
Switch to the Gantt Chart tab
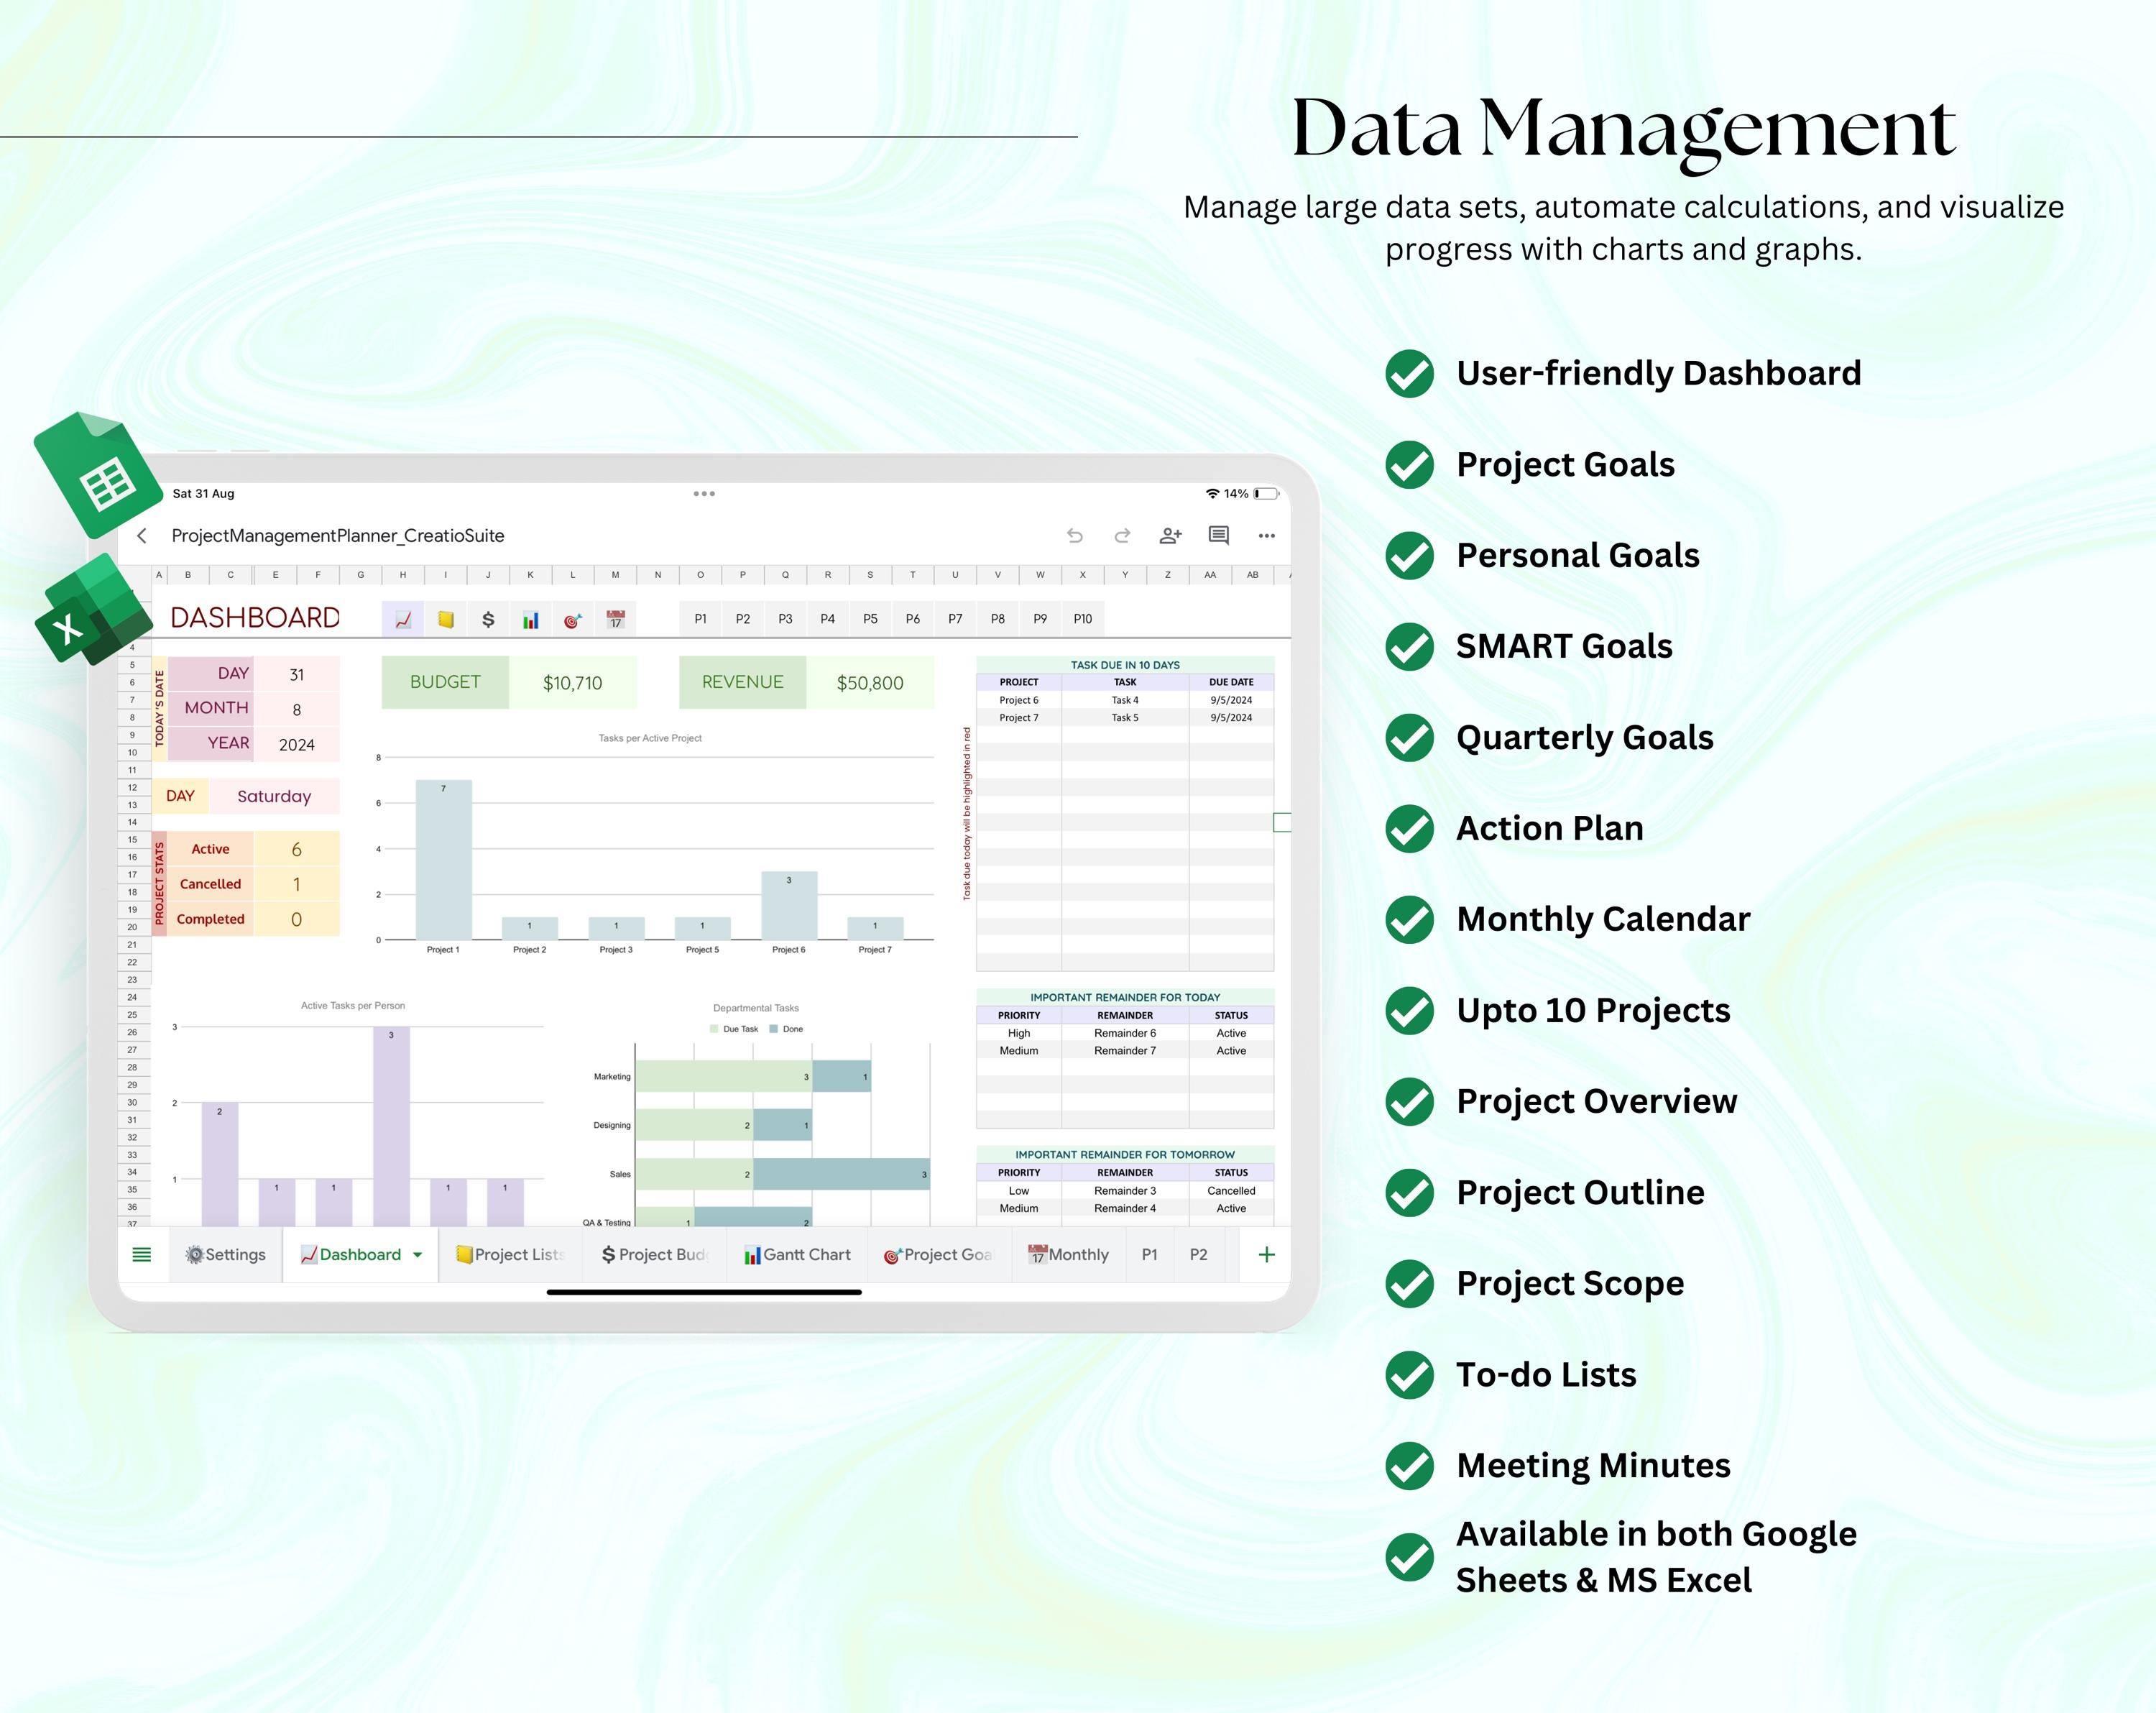click(797, 1254)
